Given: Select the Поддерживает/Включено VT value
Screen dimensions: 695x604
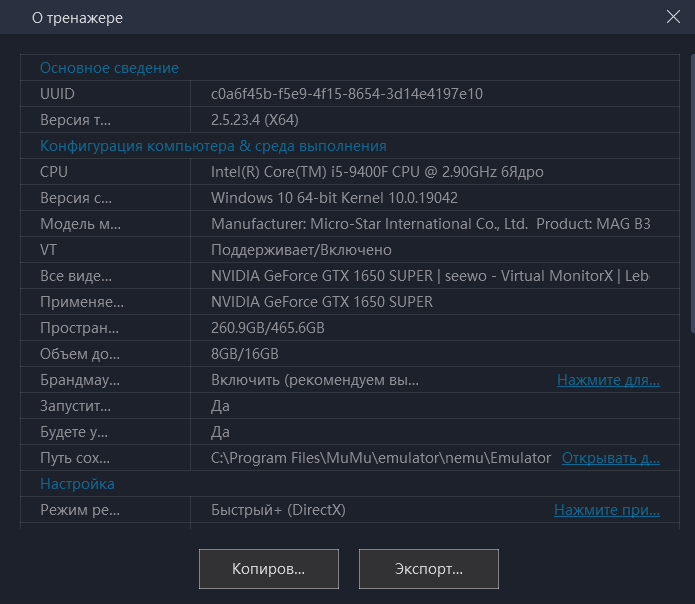Looking at the screenshot, I should tap(301, 250).
